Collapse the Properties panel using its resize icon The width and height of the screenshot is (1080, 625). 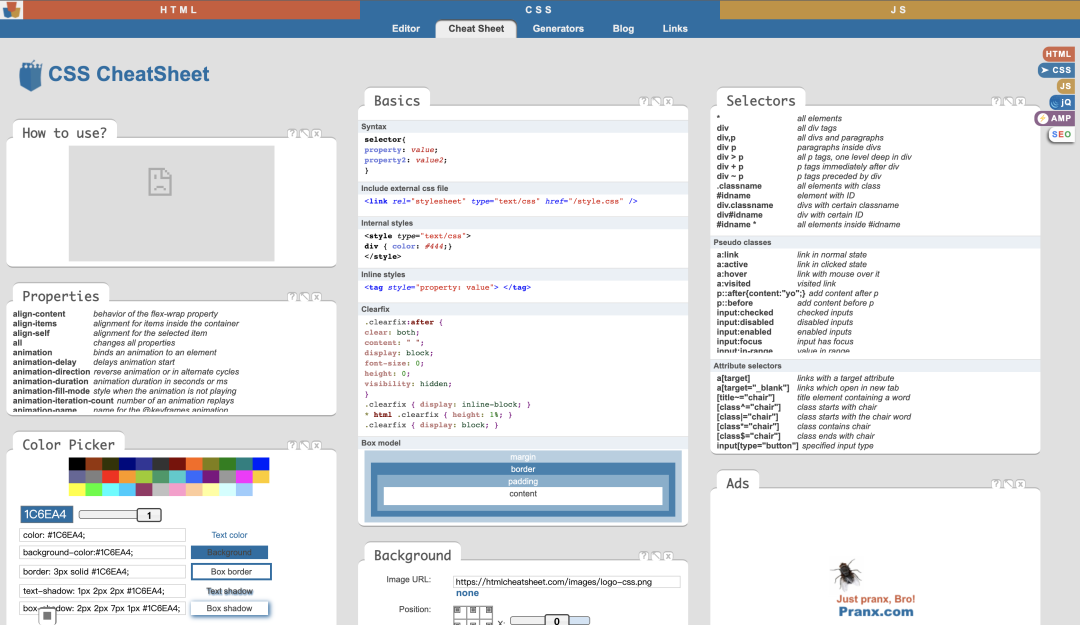coord(304,297)
